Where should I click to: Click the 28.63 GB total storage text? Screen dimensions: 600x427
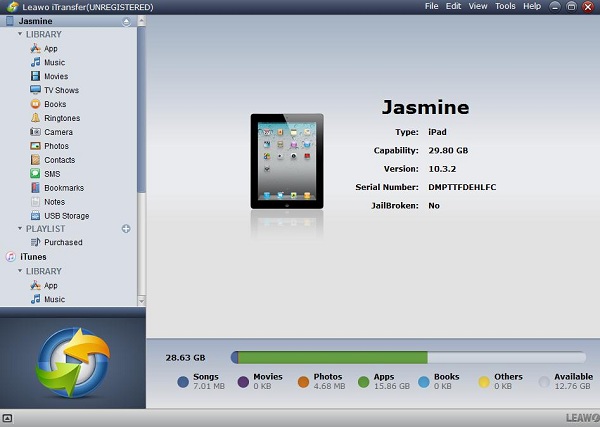(x=185, y=358)
